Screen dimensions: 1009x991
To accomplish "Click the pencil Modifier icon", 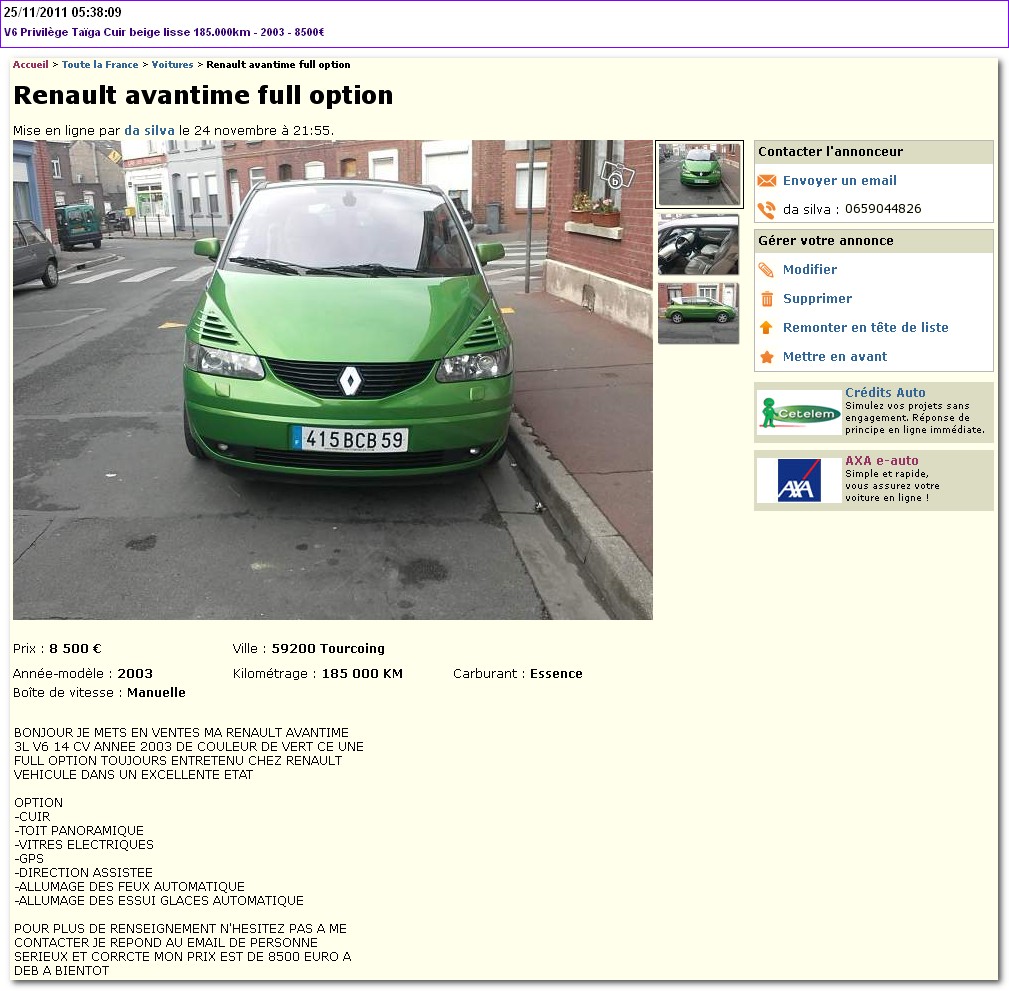I will coord(767,270).
